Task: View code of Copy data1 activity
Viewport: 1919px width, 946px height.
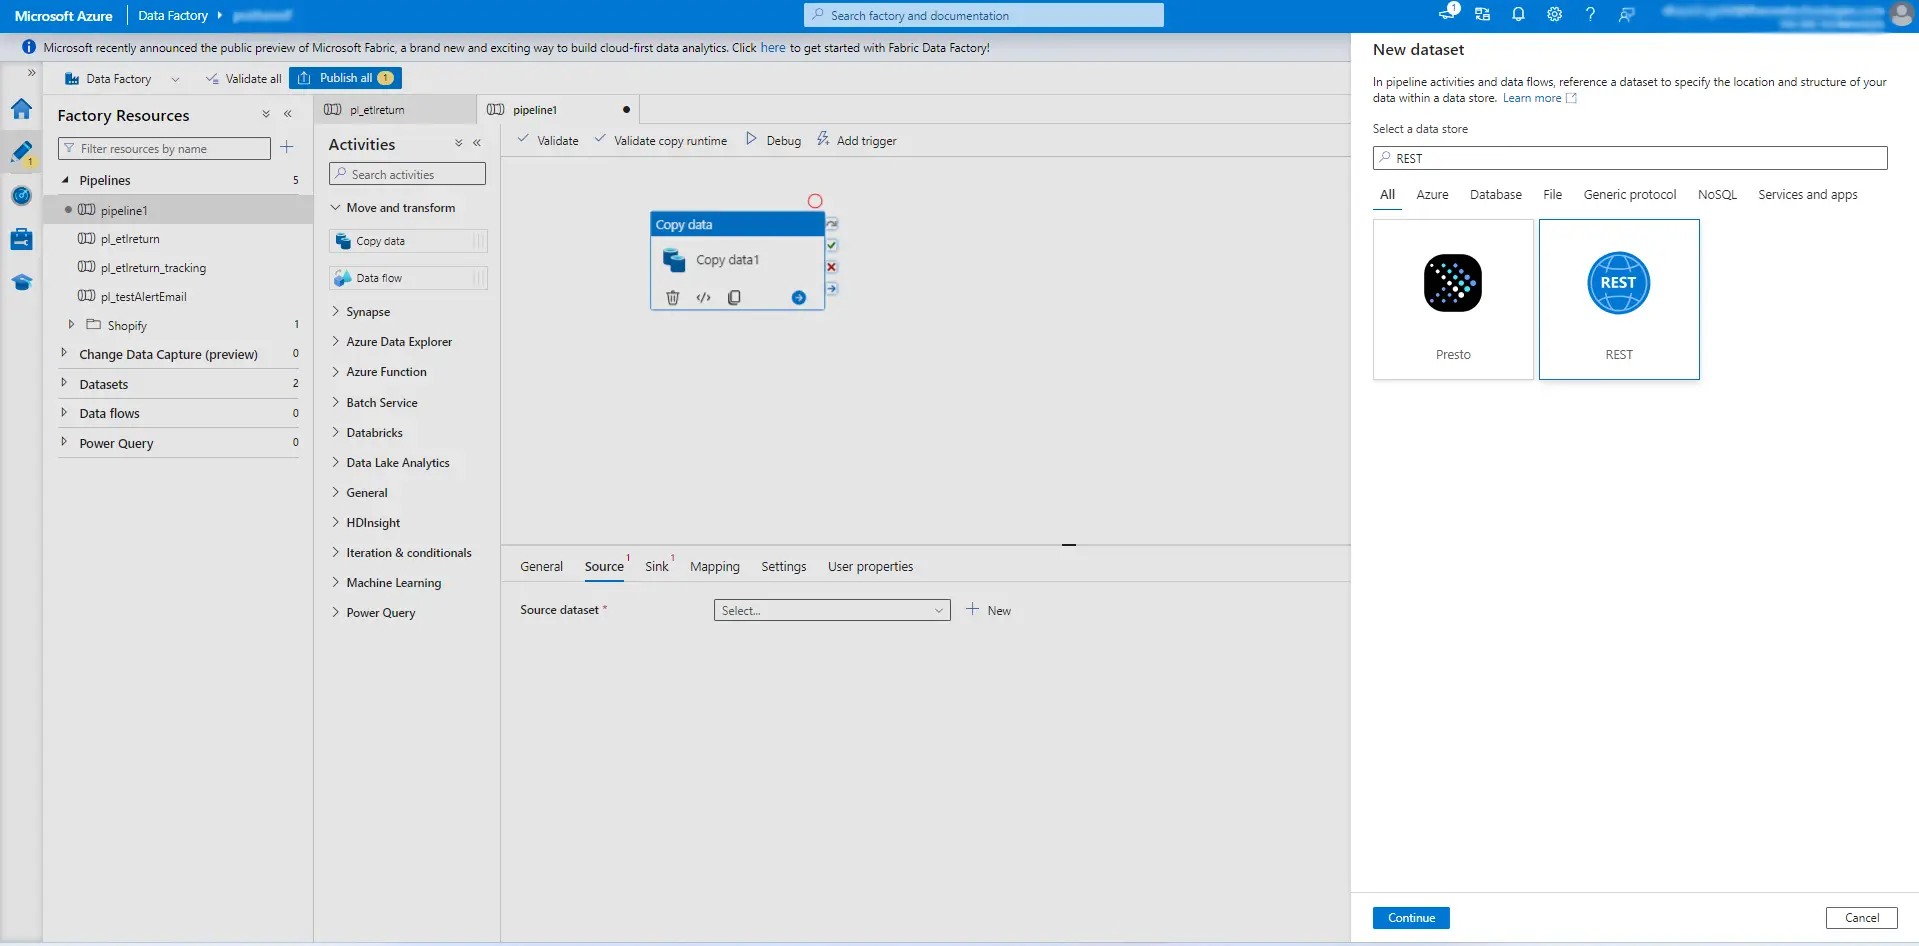Action: [704, 297]
